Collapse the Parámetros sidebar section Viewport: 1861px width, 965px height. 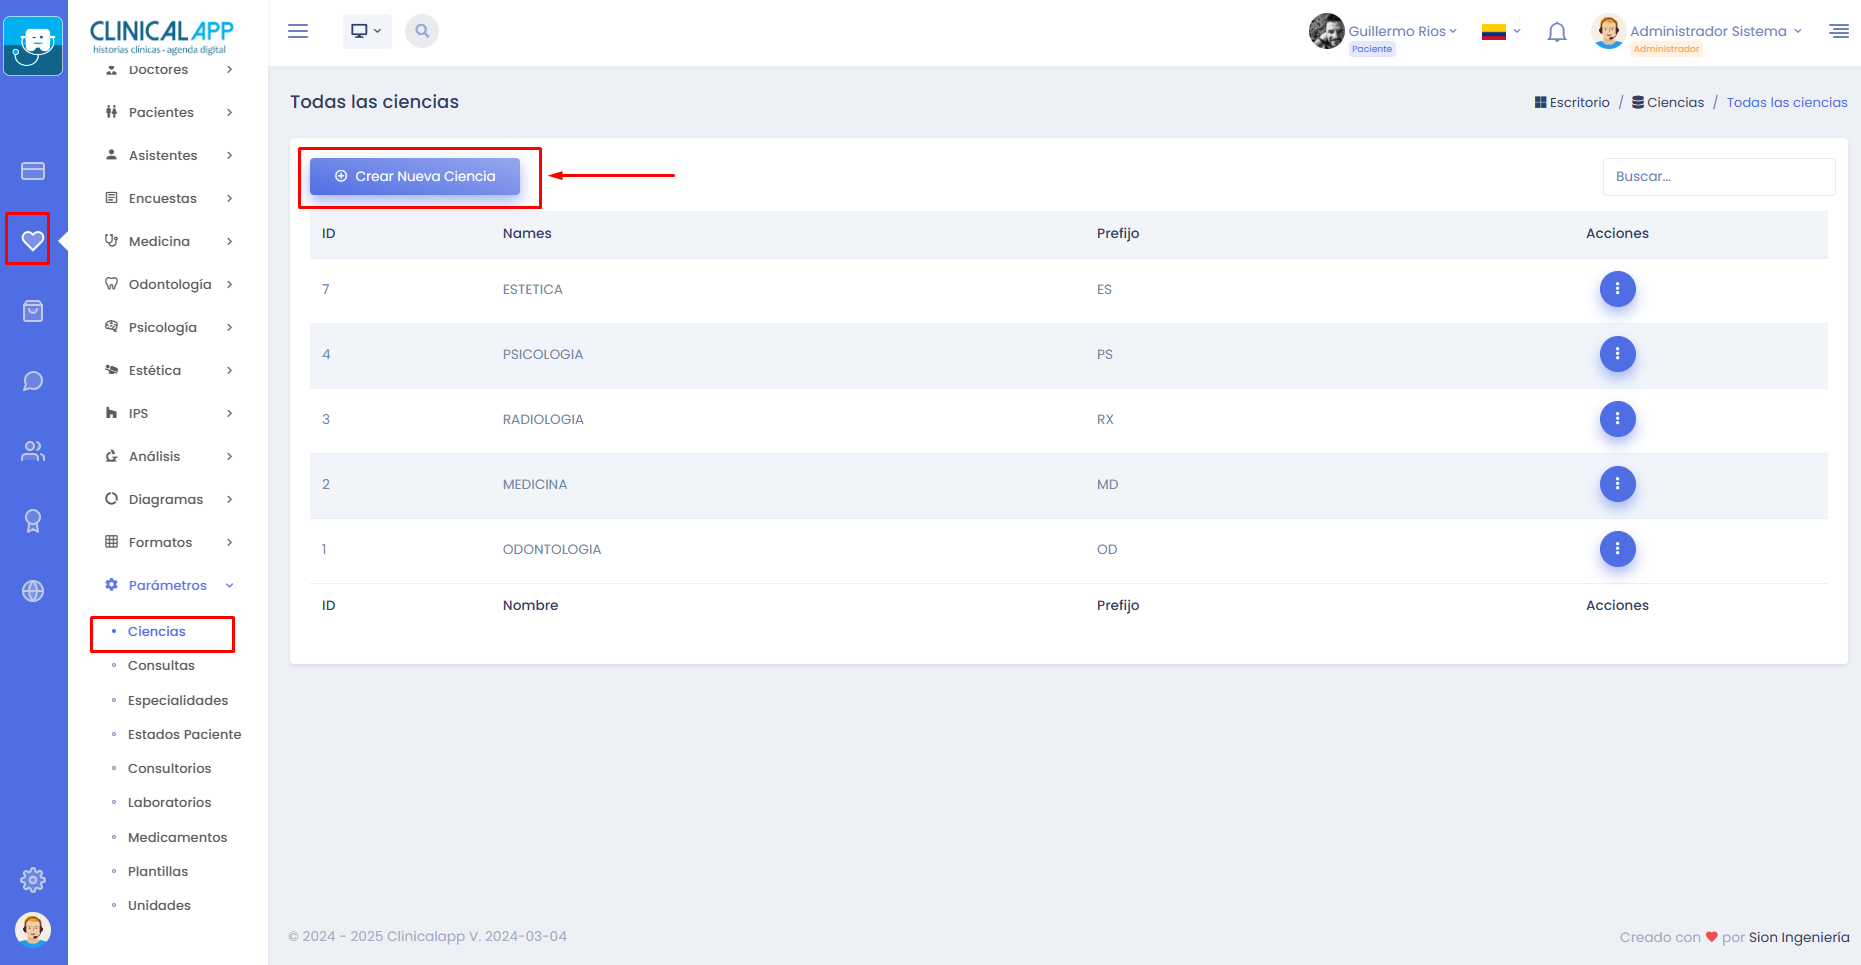click(x=168, y=585)
